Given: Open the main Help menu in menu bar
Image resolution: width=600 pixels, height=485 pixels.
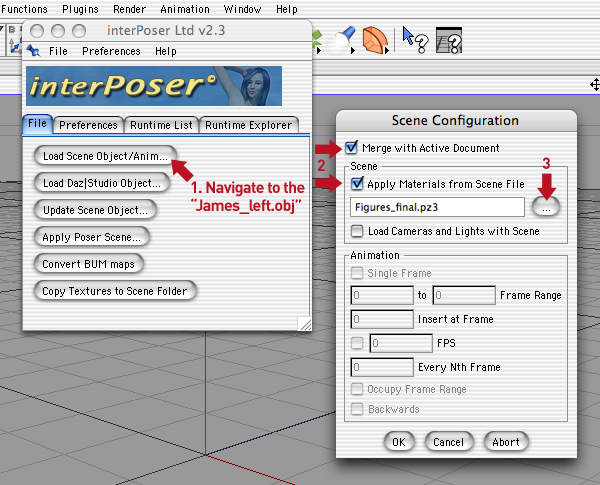Looking at the screenshot, I should [x=287, y=9].
